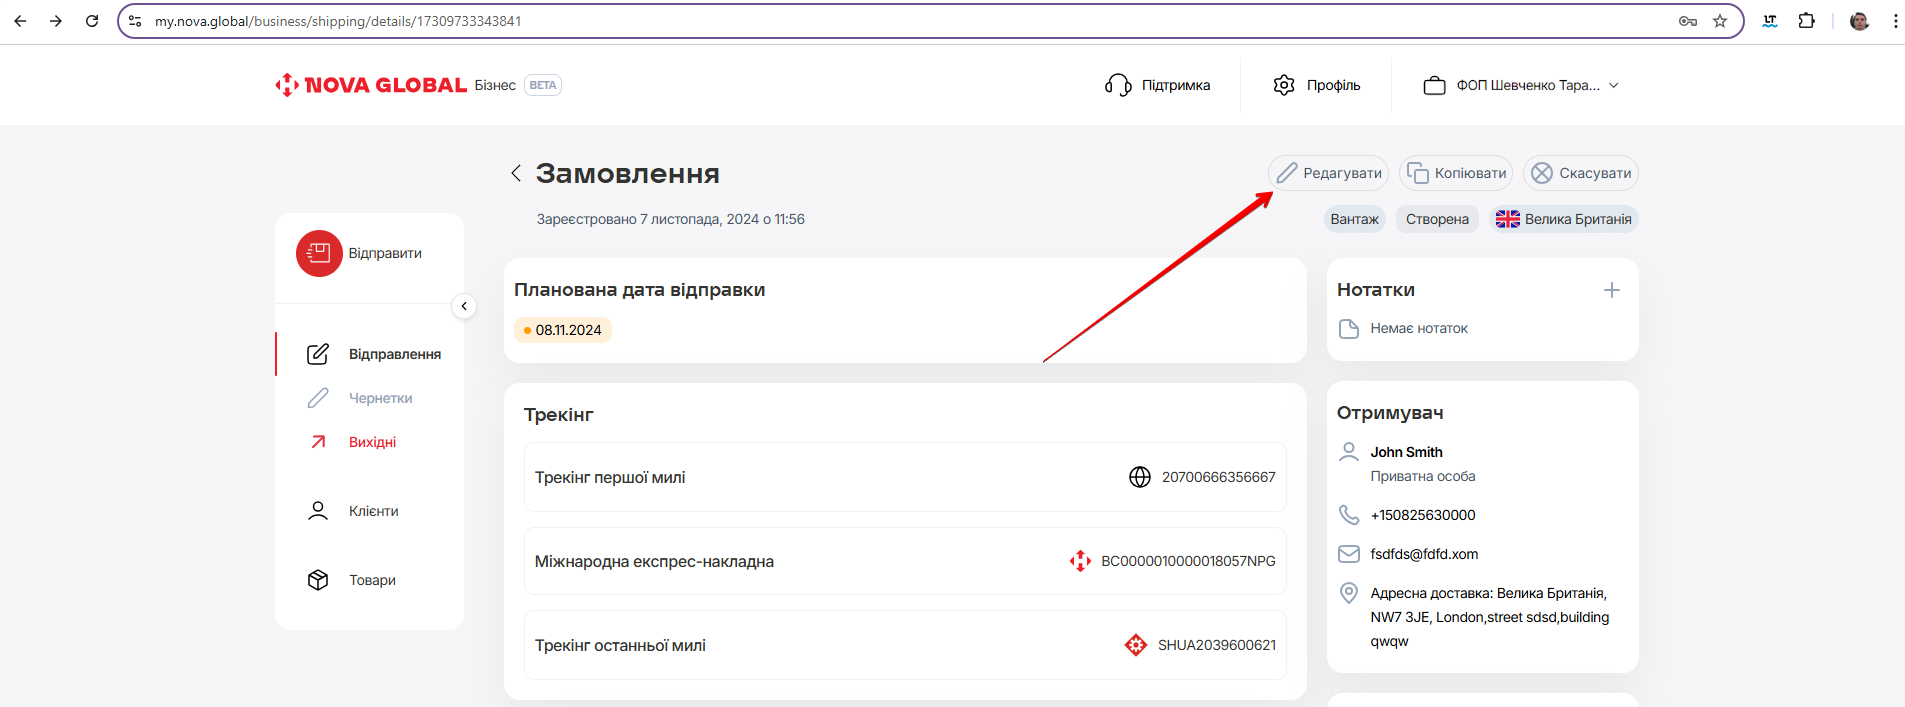Go back using the arrow beside Замовлення
The image size is (1905, 707).
pos(516,173)
